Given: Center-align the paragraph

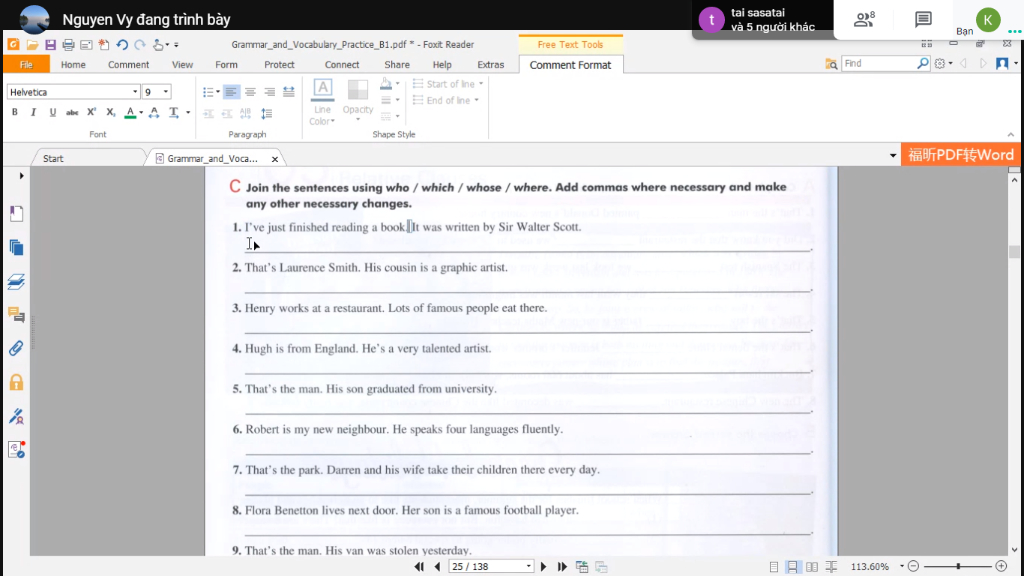Looking at the screenshot, I should 250,92.
